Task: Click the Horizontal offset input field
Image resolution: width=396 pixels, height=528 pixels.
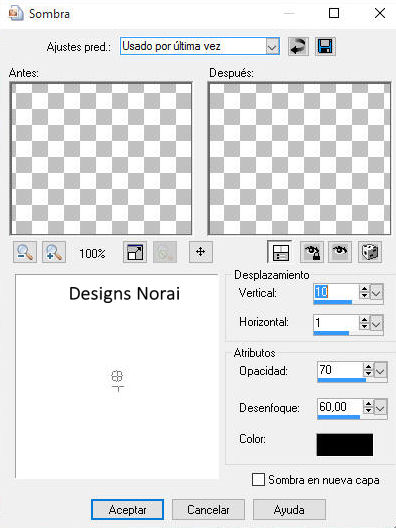Action: (336, 323)
